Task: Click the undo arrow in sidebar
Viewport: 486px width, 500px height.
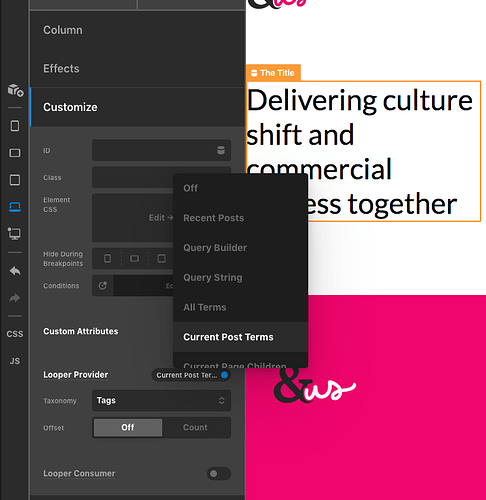Action: (15, 271)
